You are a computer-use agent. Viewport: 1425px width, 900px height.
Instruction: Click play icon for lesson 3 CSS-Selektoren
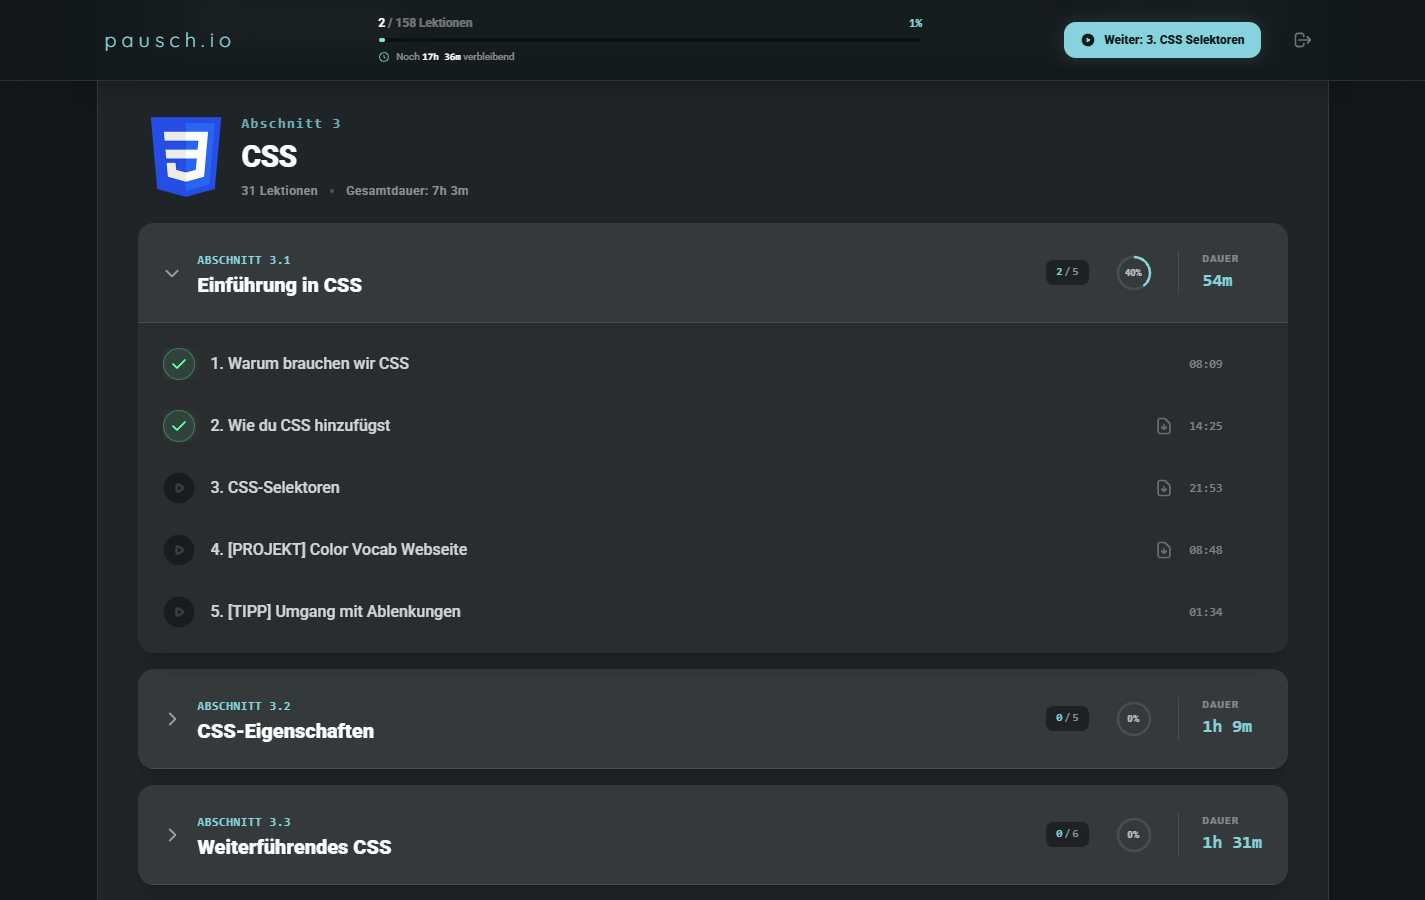pos(179,488)
